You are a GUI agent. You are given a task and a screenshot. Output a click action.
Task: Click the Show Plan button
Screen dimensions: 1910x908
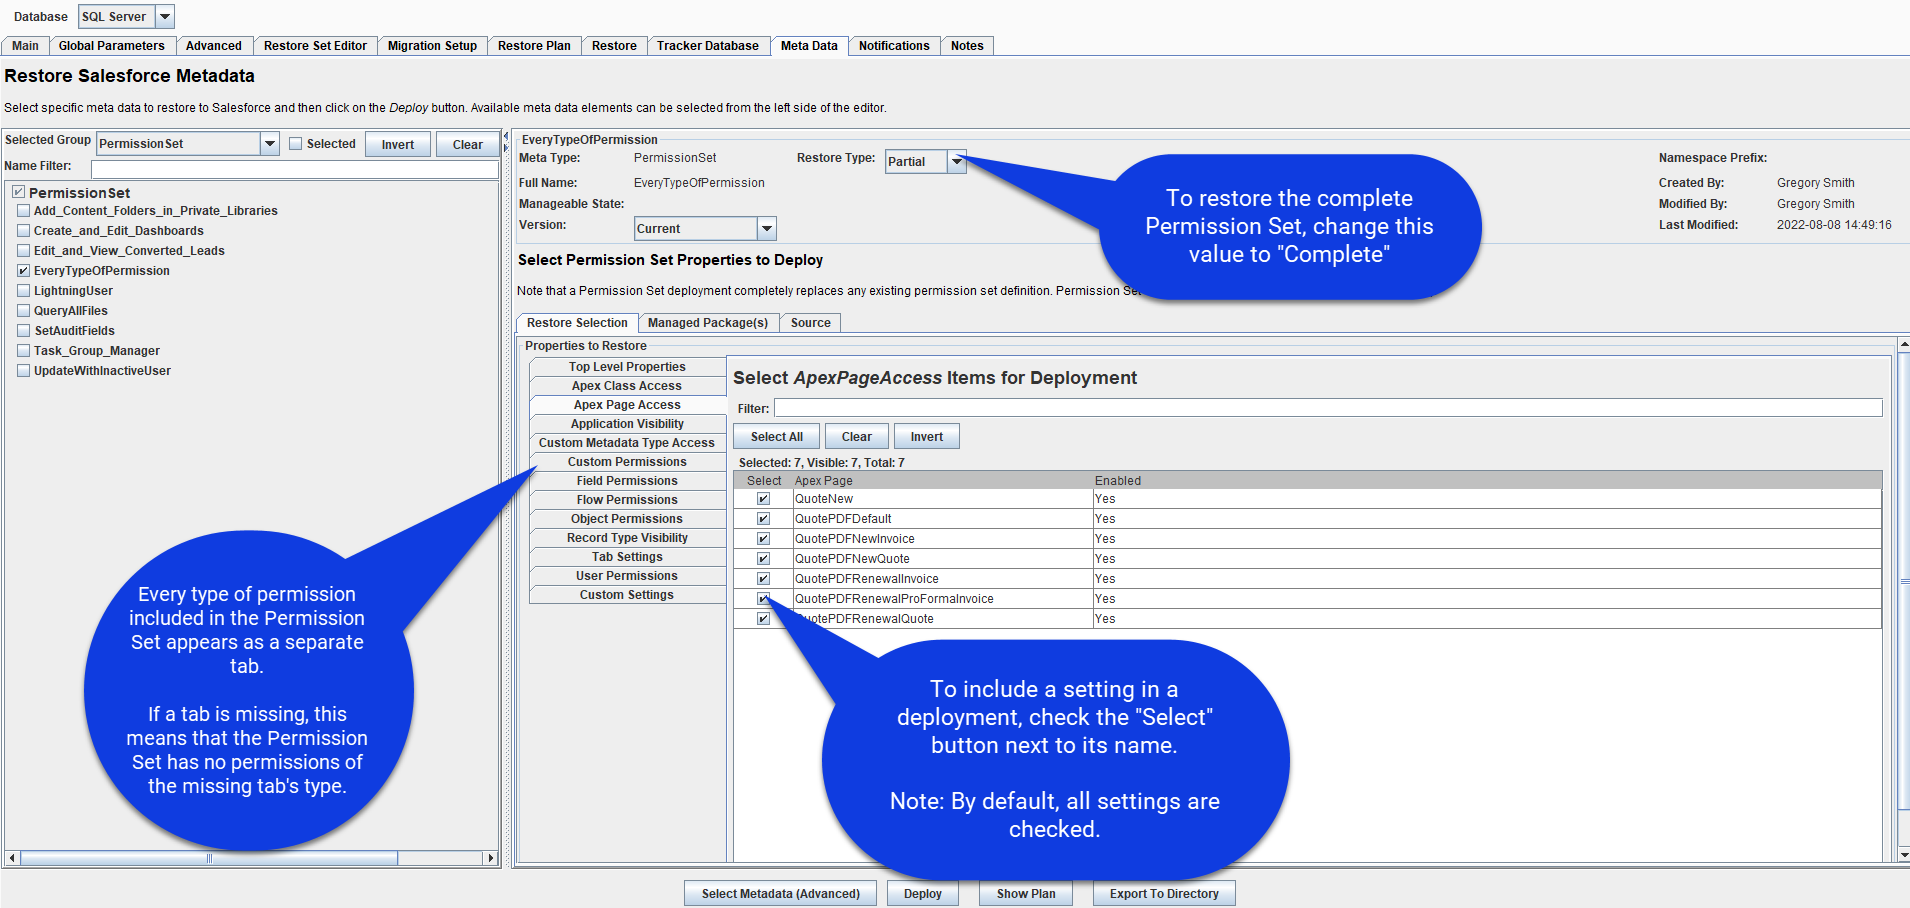1026,894
